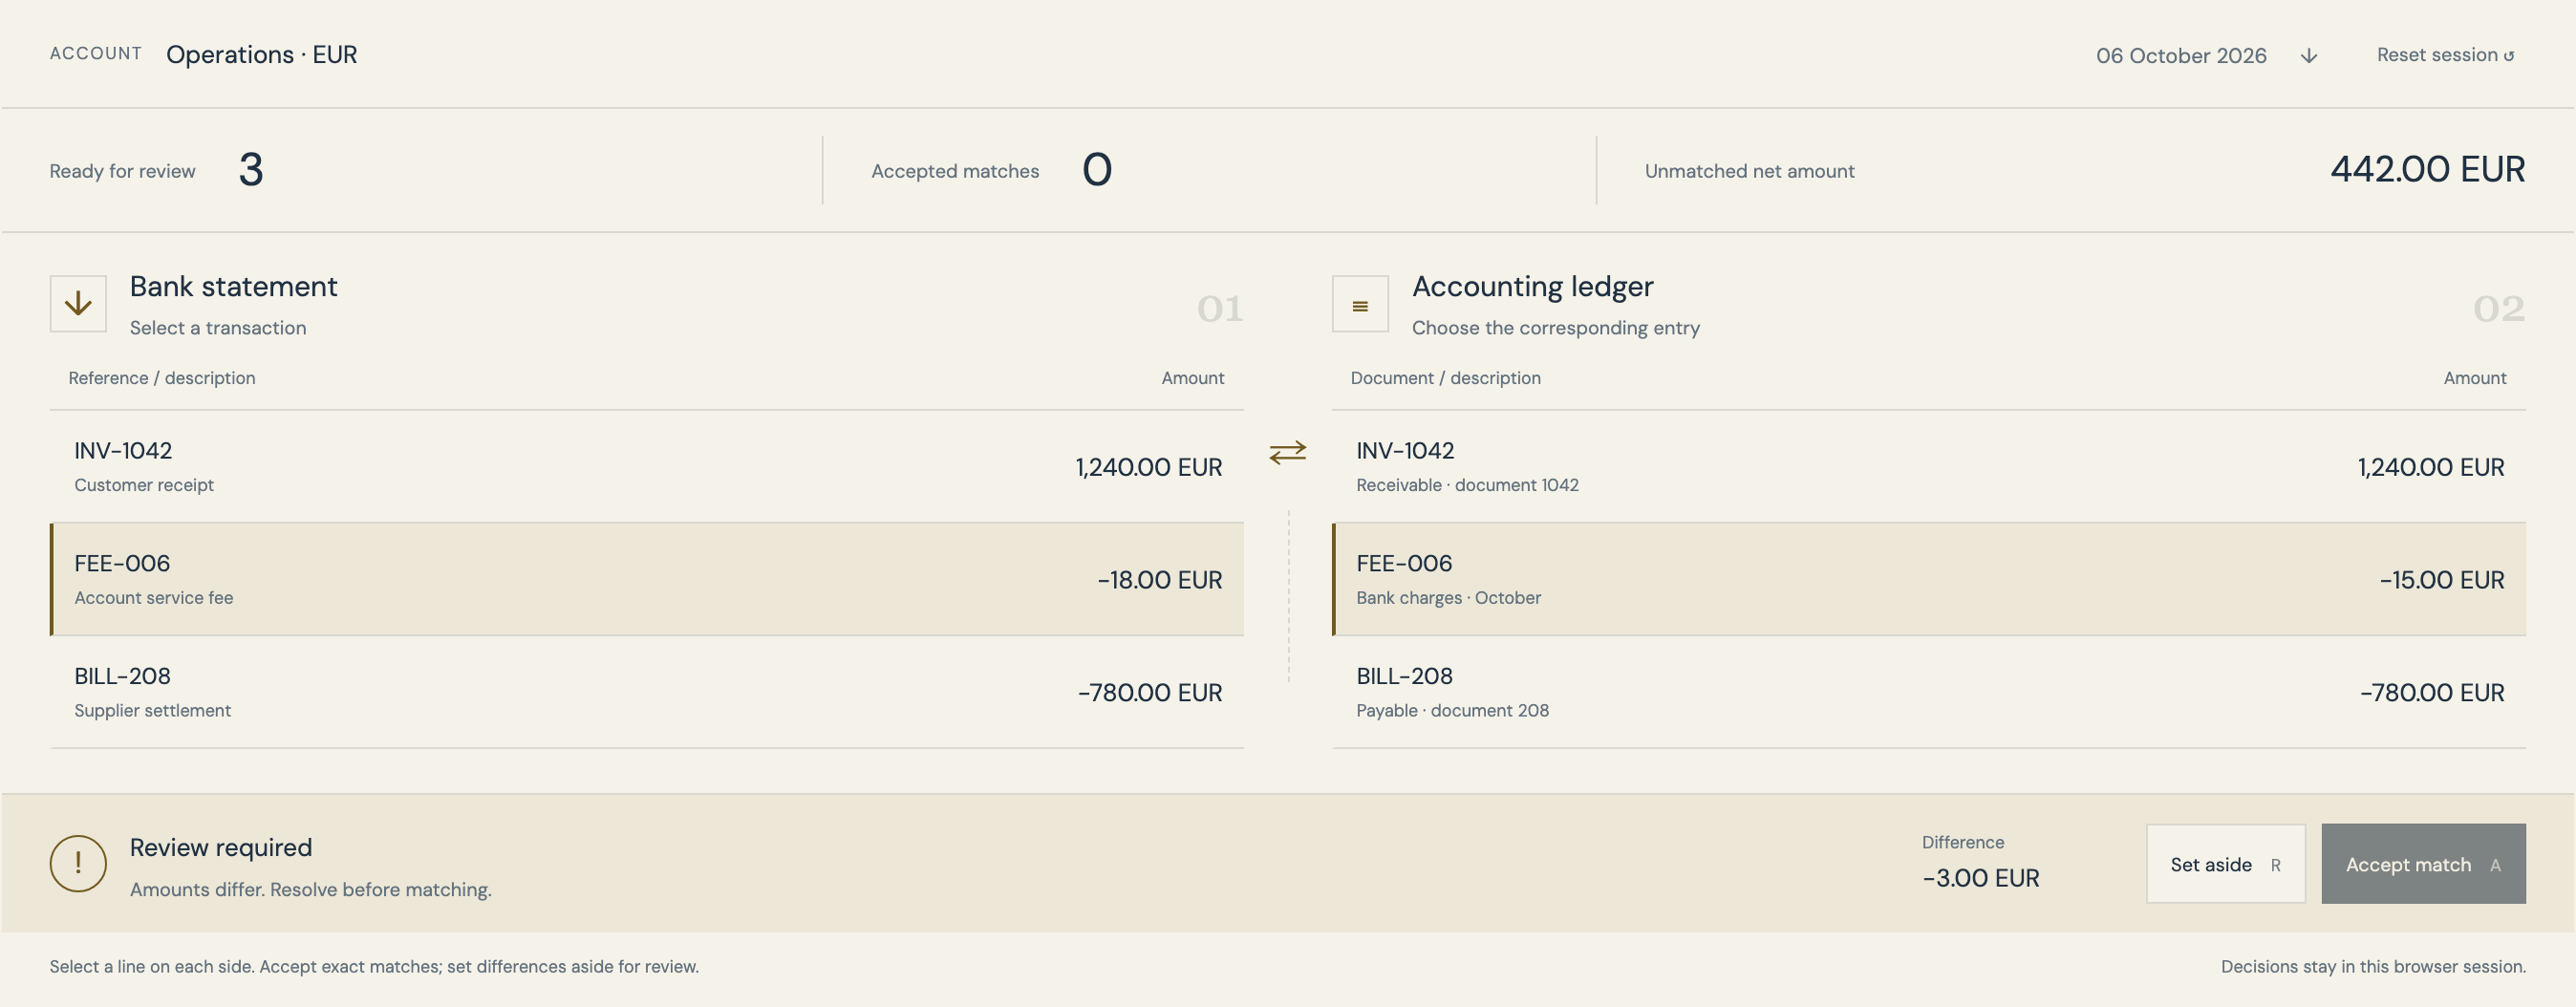
Task: Click Reset session link
Action: click(x=2445, y=55)
